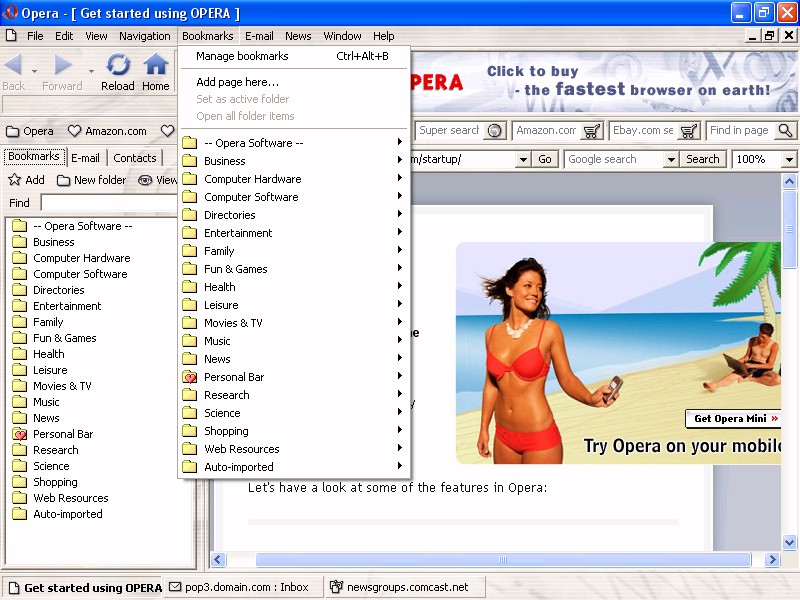Image resolution: width=800 pixels, height=600 pixels.
Task: Click the Amazon.com search cart icon
Action: click(x=591, y=131)
